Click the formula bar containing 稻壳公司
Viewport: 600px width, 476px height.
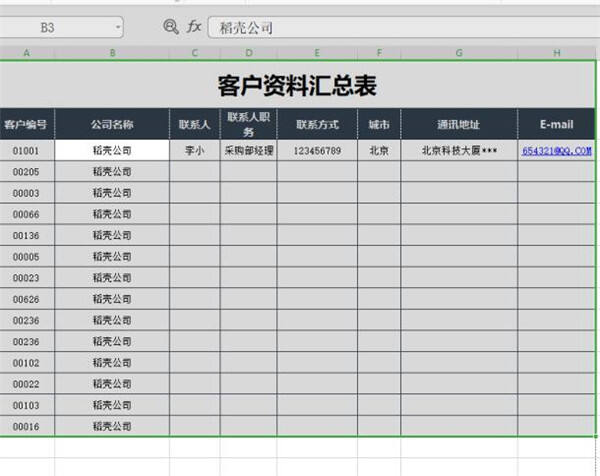point(404,28)
